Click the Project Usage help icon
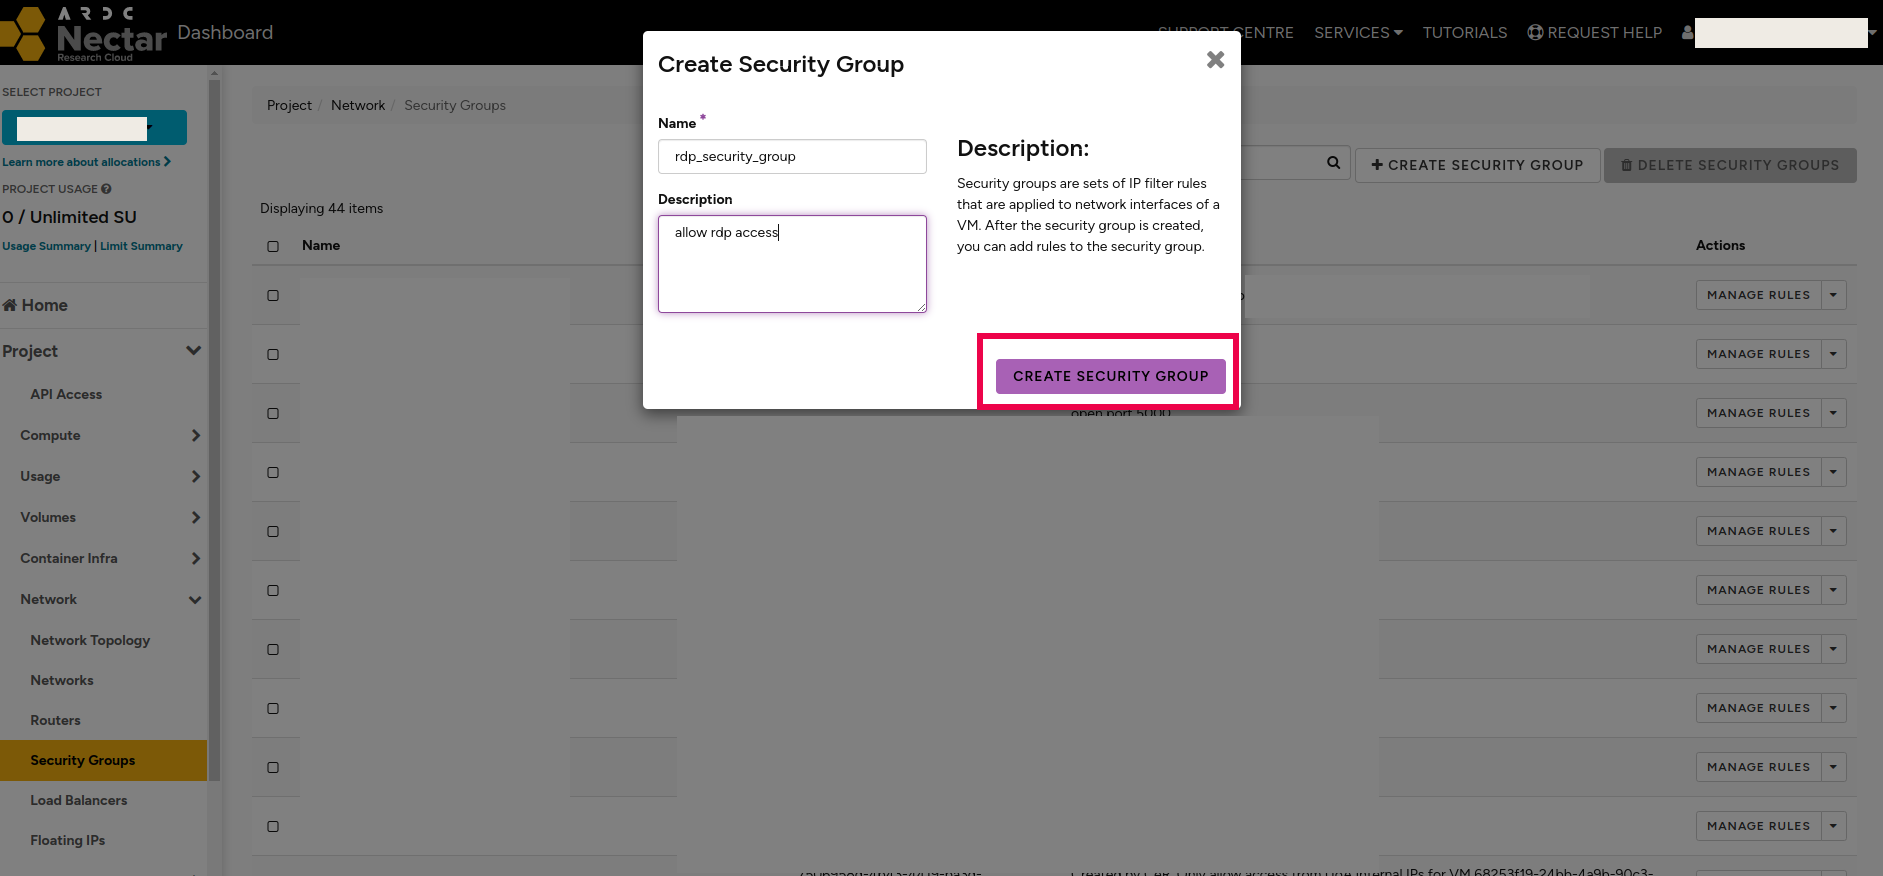 (106, 189)
